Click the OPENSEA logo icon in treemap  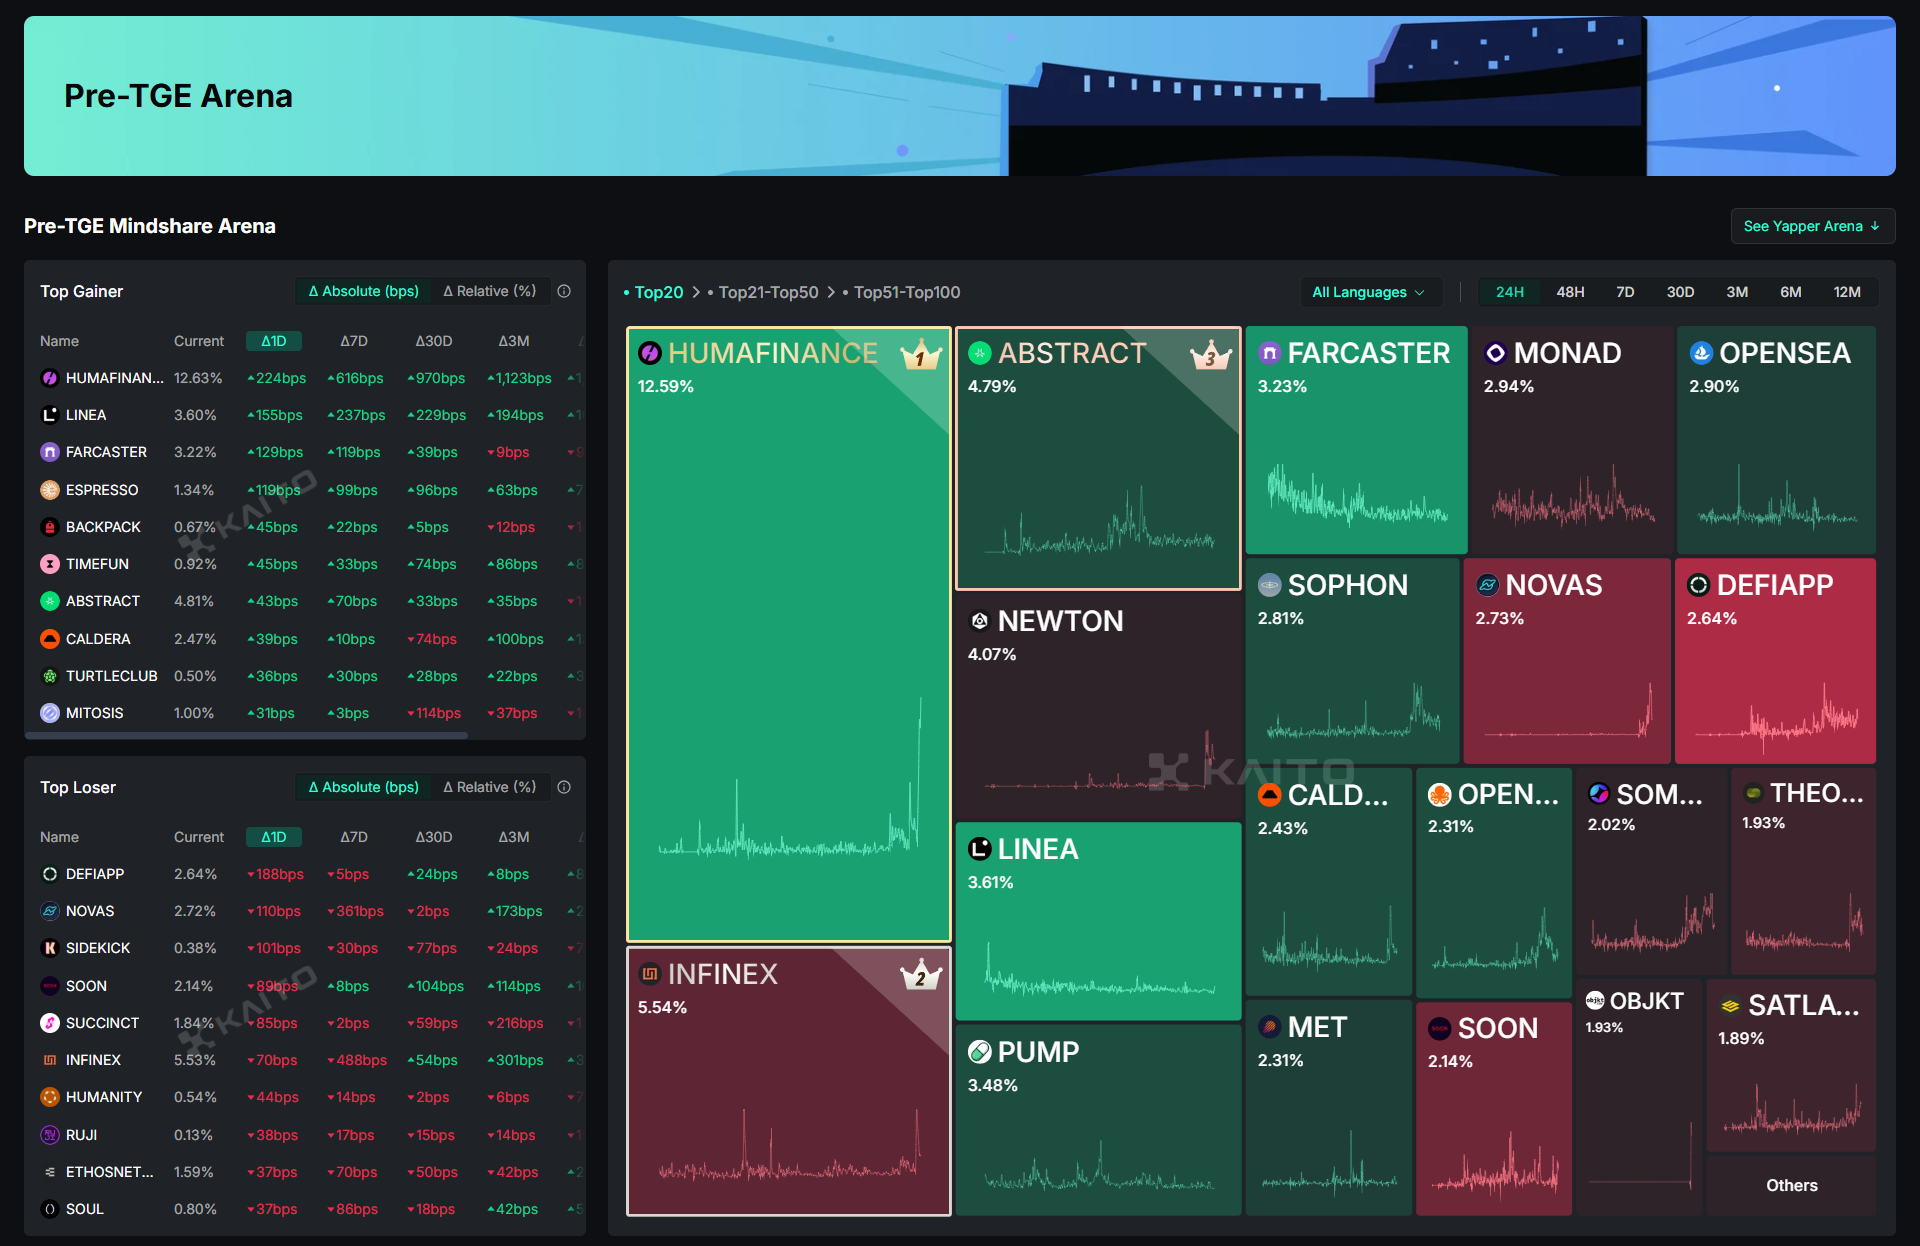(x=1700, y=353)
